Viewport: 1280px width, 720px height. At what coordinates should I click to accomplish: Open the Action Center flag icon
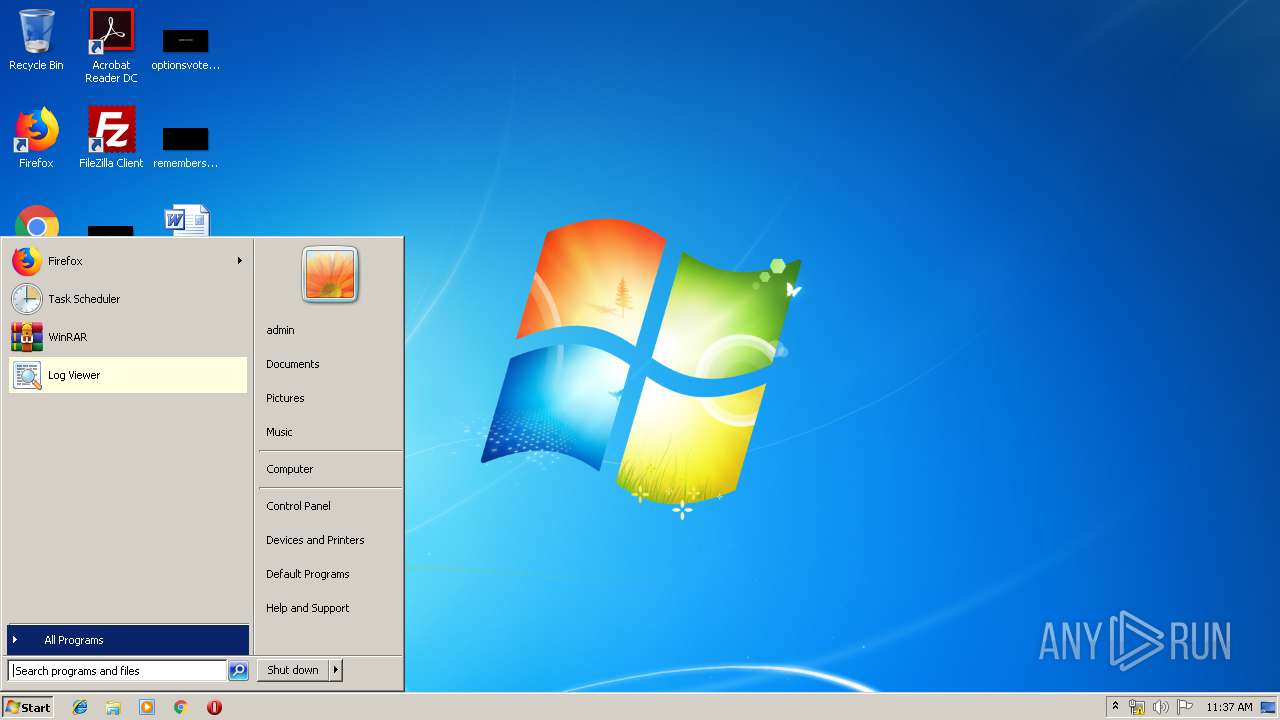click(1185, 707)
